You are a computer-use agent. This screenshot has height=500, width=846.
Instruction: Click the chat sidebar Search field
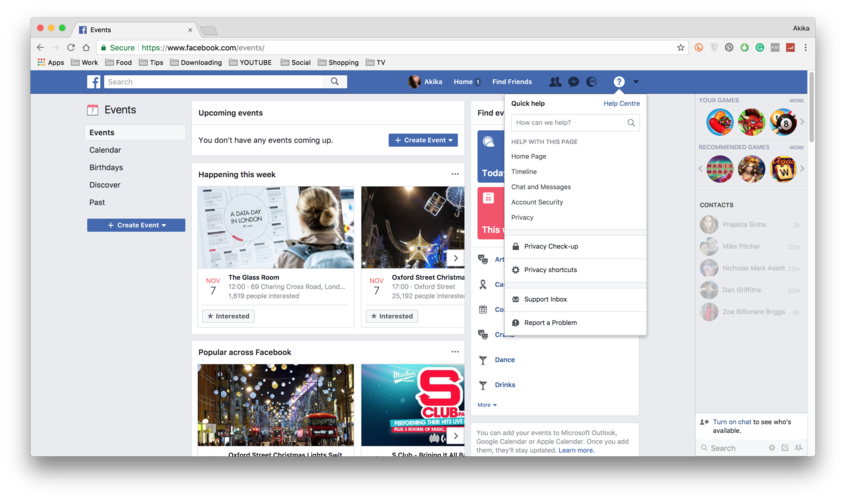732,448
